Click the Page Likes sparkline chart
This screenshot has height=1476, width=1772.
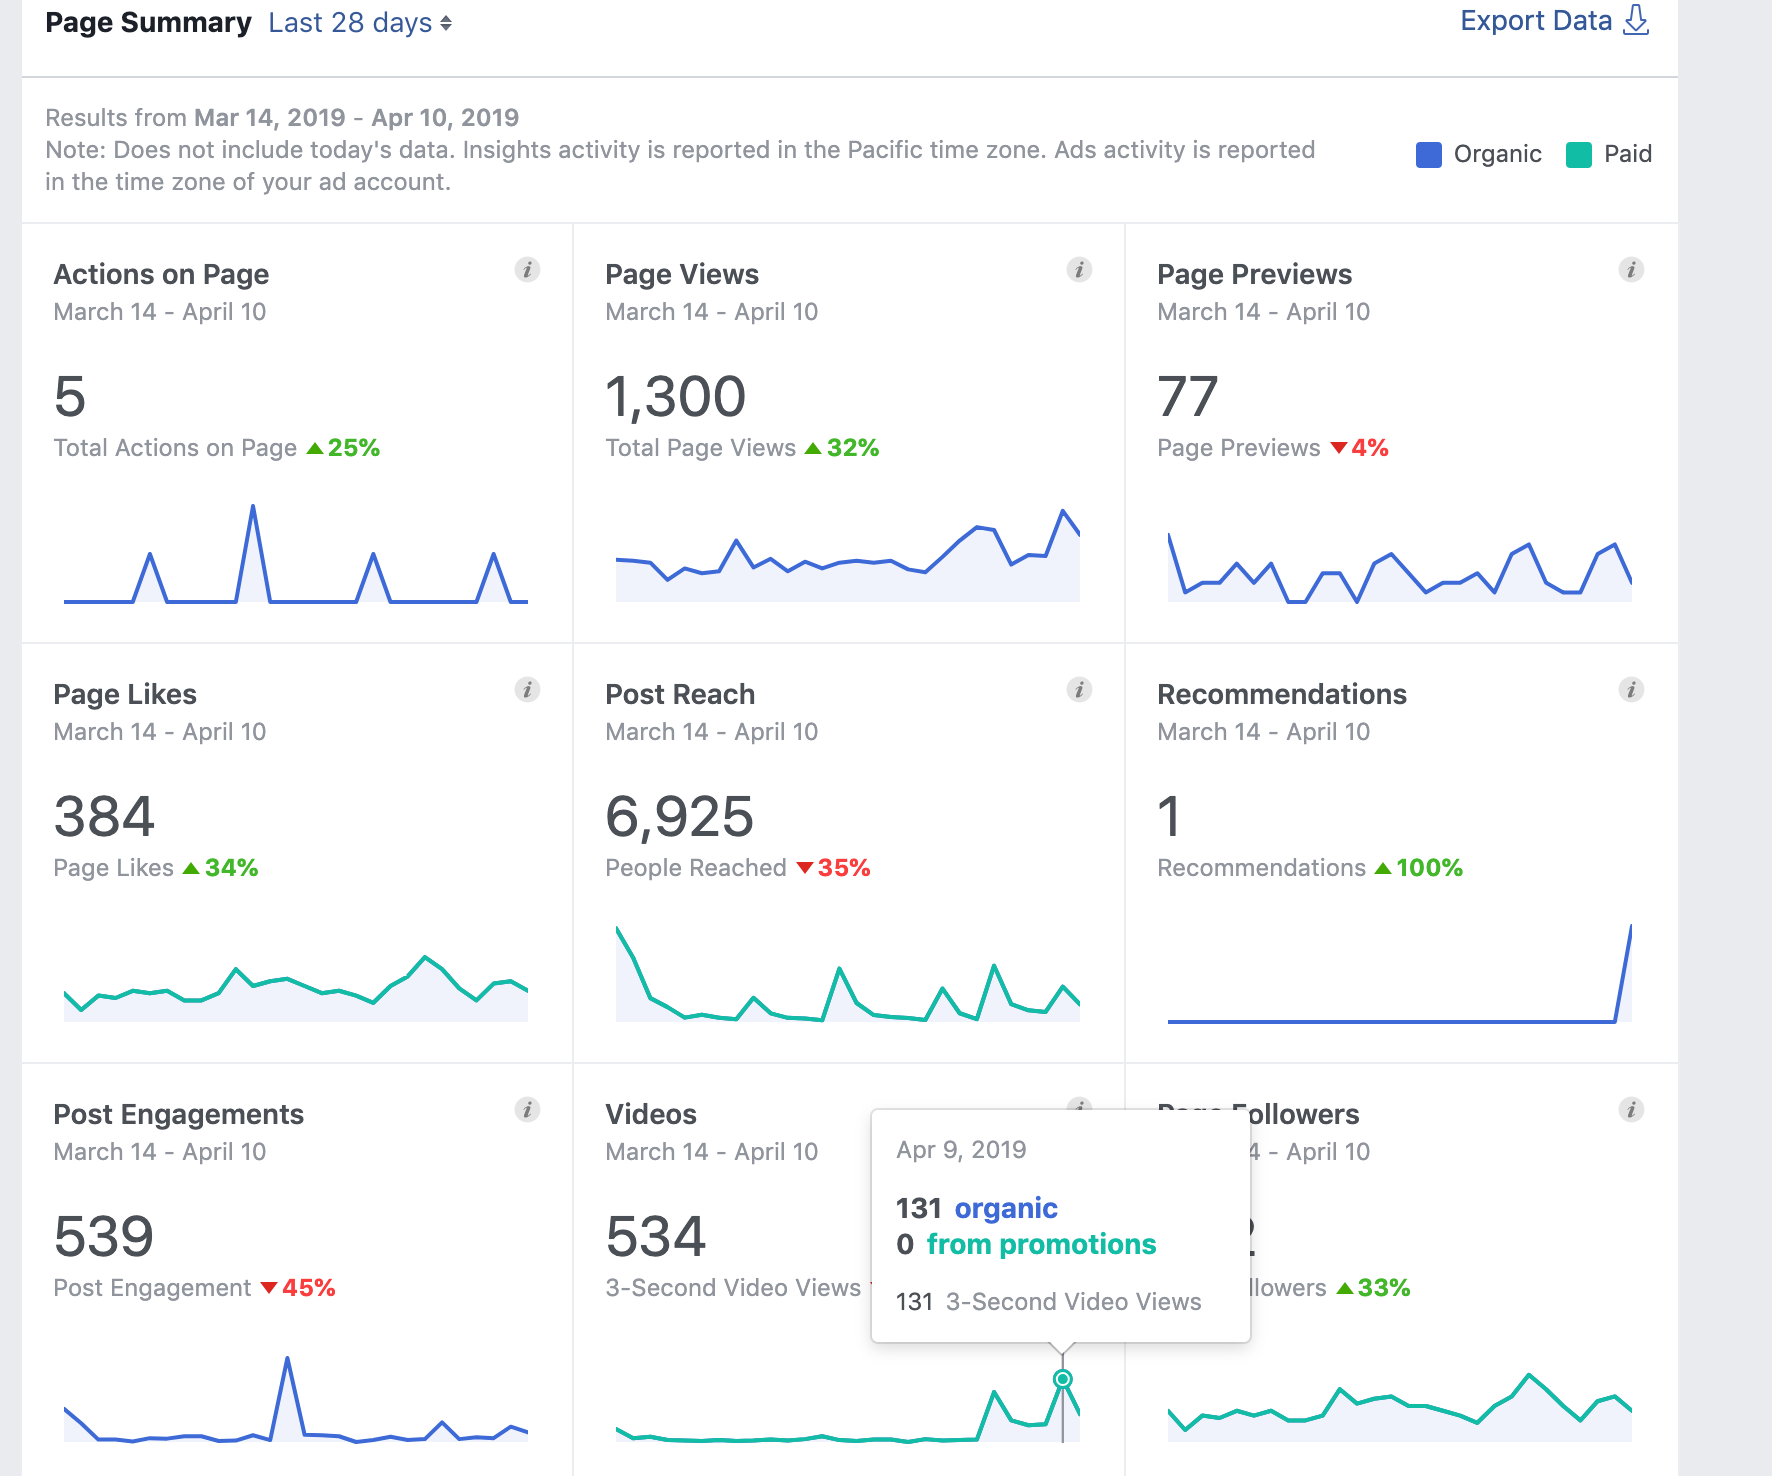click(296, 985)
